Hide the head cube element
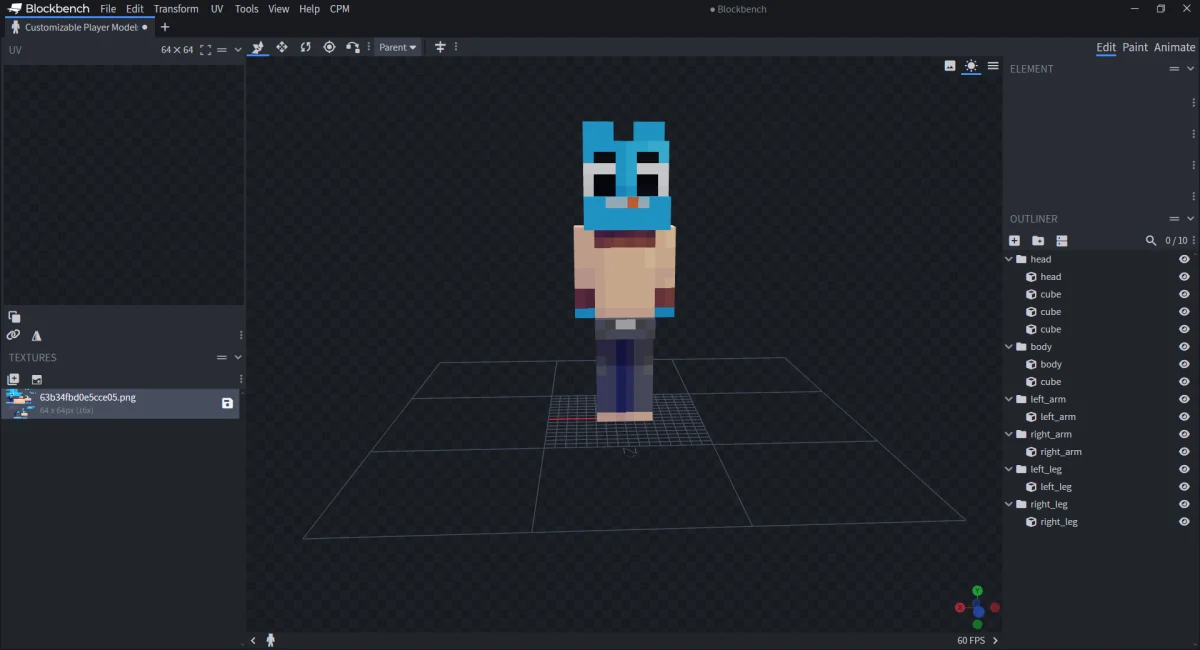This screenshot has width=1200, height=650. click(1184, 277)
